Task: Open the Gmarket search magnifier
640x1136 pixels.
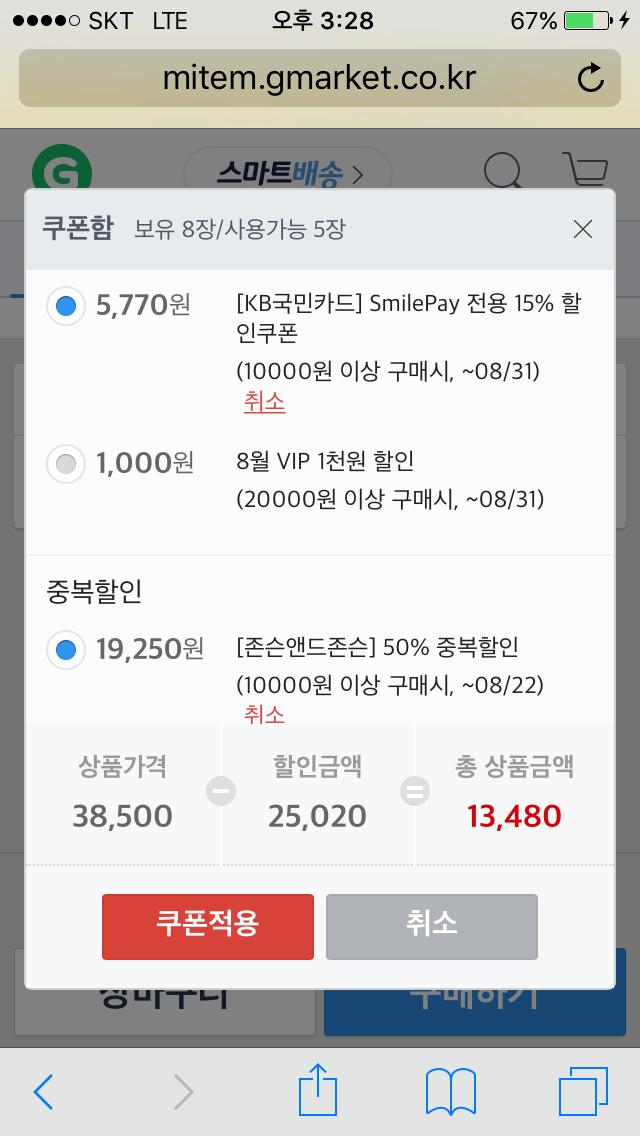Action: click(x=502, y=170)
